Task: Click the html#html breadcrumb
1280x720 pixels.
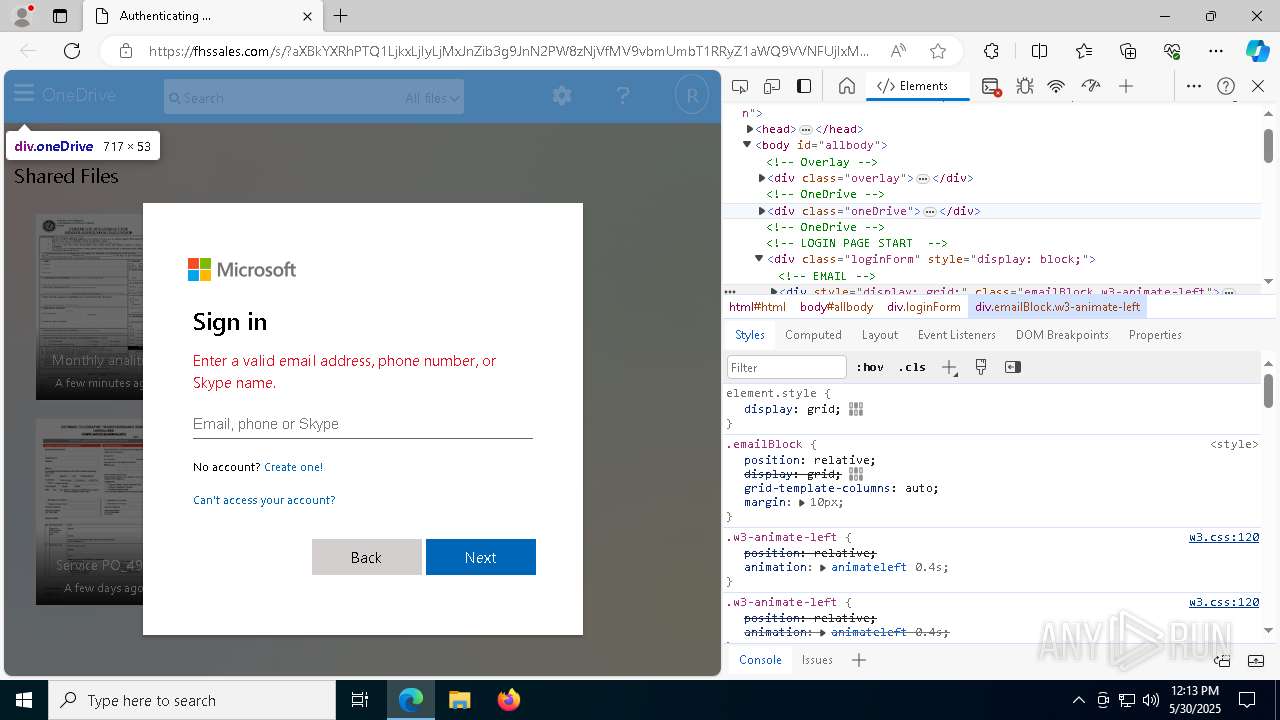Action: tap(757, 307)
